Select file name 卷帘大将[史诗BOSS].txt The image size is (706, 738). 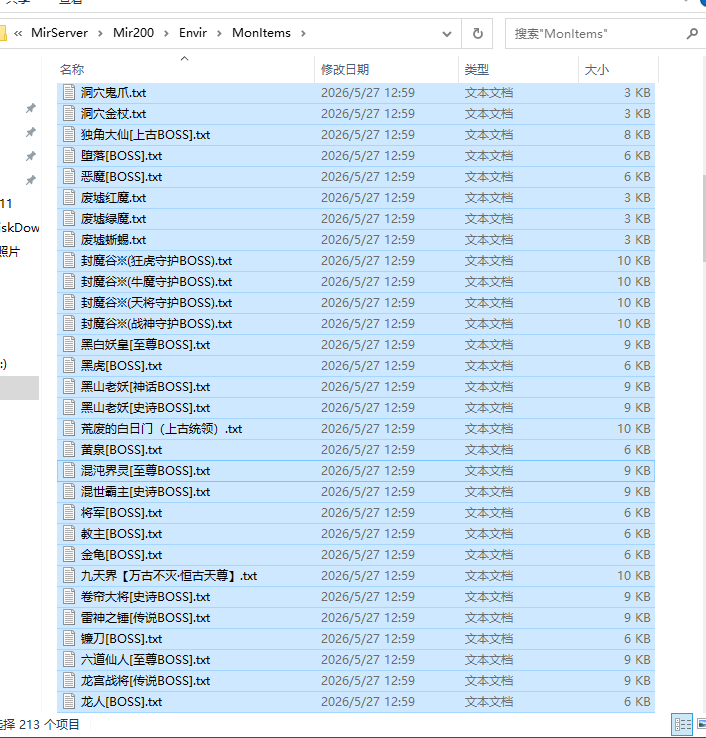point(145,596)
